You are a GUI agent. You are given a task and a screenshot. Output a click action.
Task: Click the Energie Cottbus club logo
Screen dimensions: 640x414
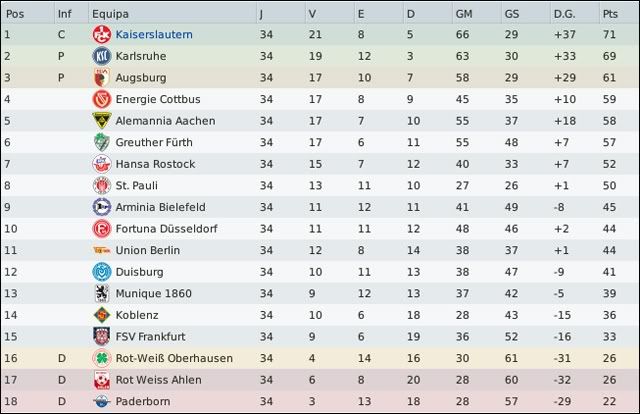tap(100, 99)
